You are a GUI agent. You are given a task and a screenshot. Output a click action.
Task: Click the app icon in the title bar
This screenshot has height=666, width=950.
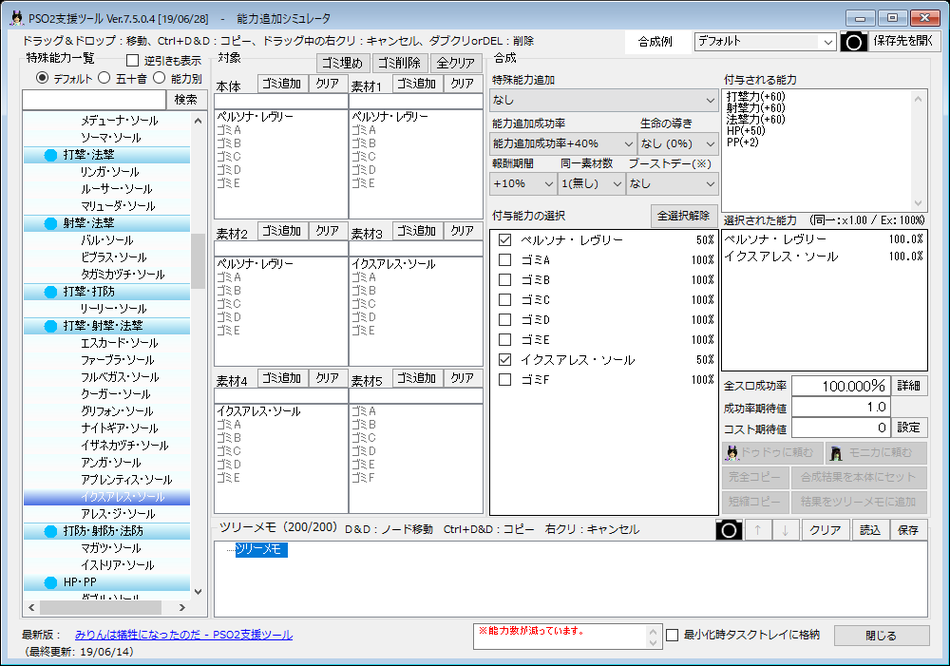click(x=16, y=18)
